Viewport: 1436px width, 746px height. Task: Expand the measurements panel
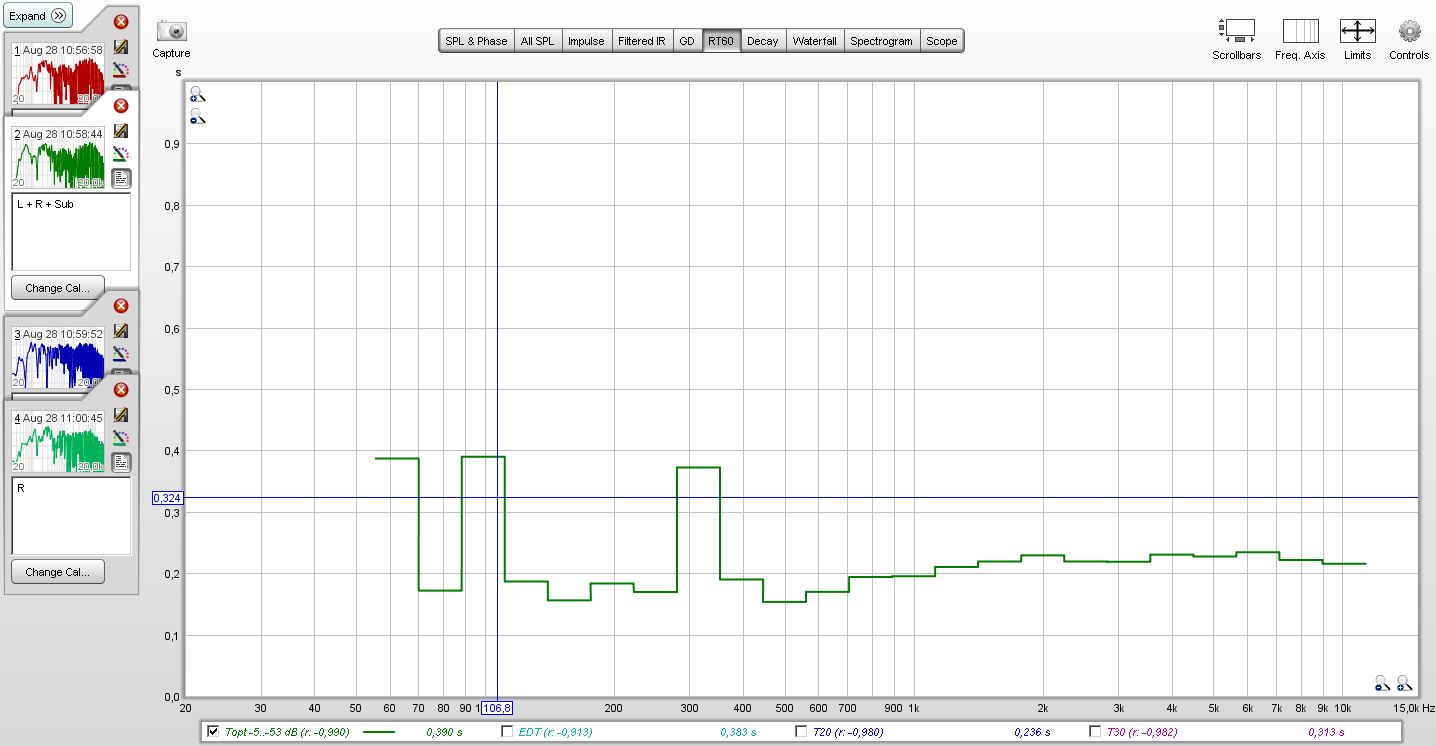point(37,15)
